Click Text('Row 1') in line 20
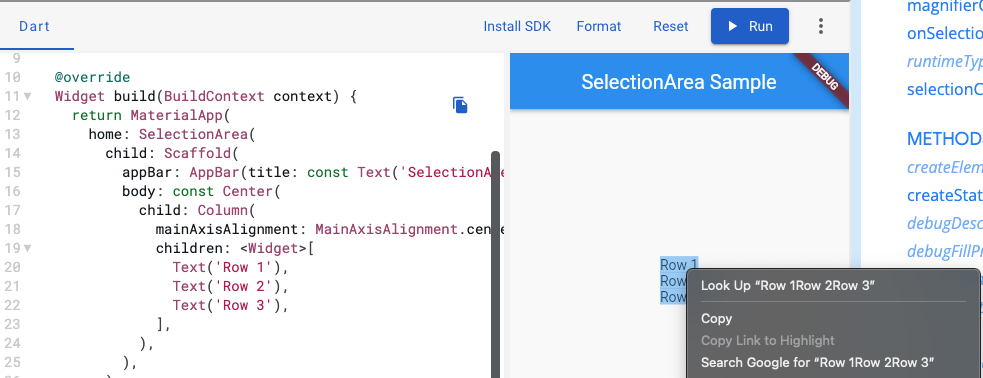This screenshot has width=983, height=378. point(228,267)
